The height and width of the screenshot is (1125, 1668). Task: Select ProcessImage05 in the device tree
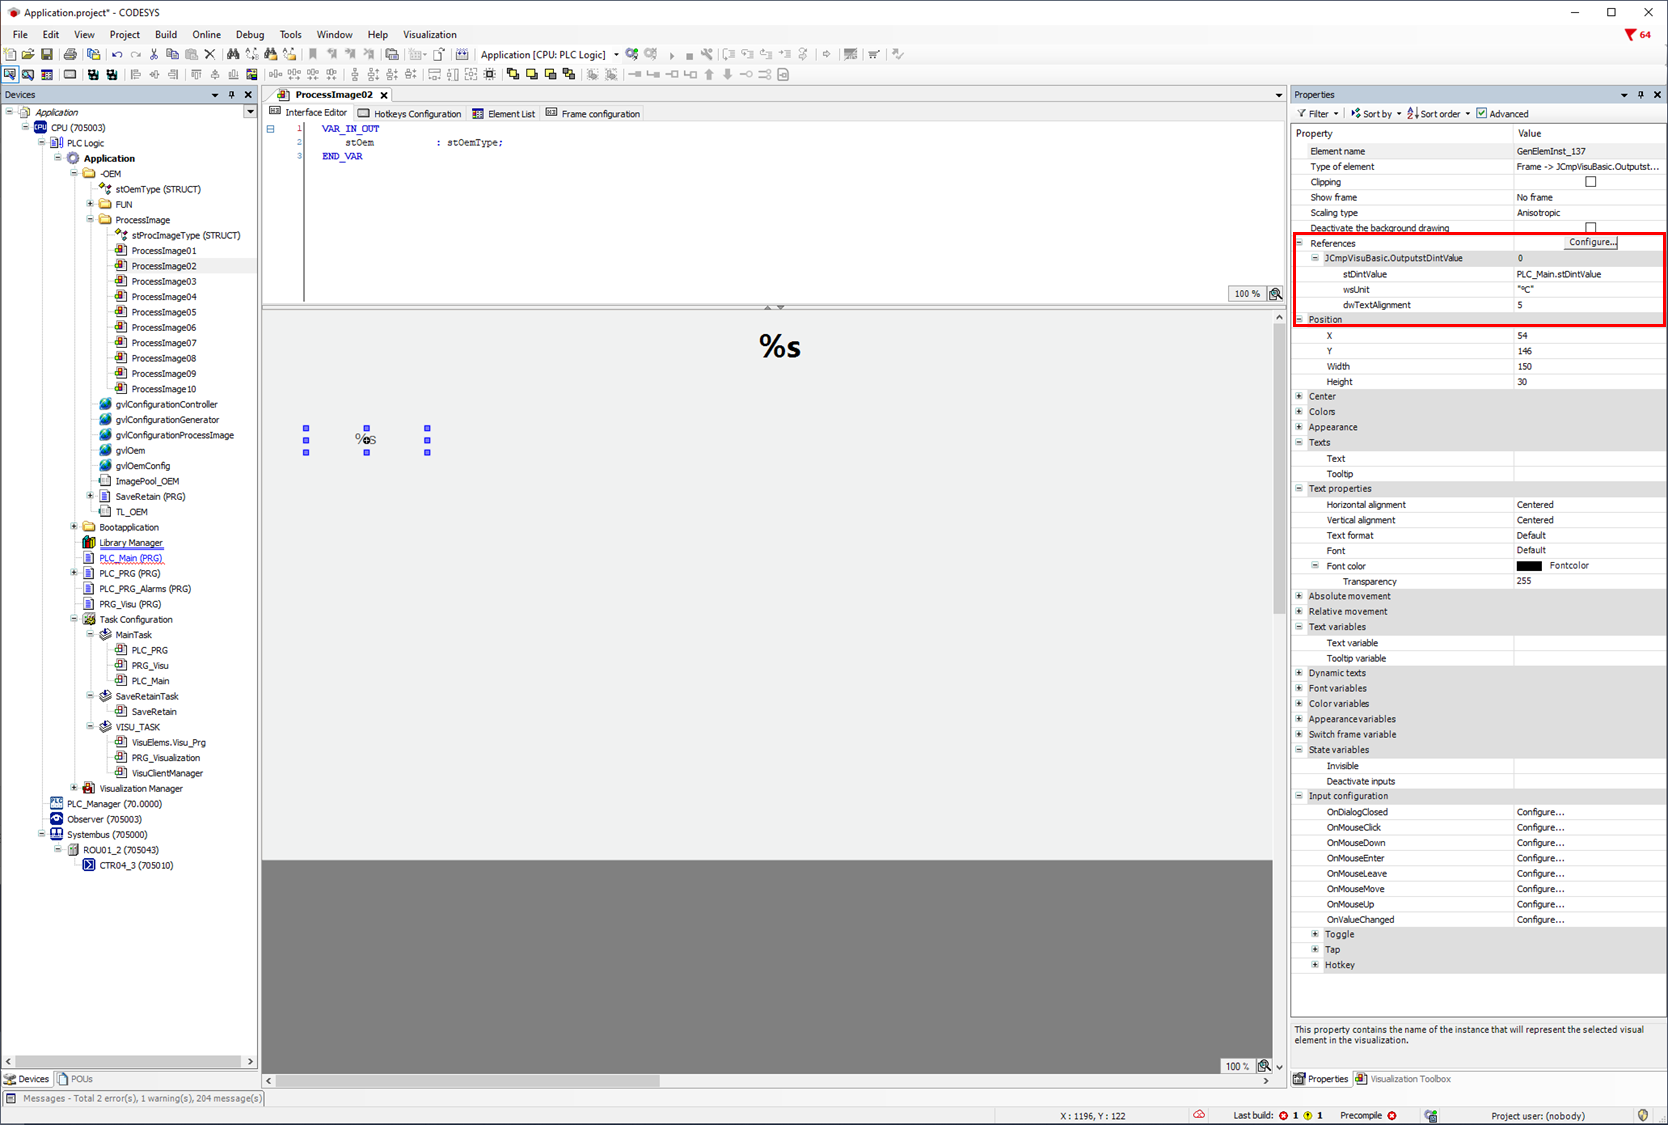[163, 312]
